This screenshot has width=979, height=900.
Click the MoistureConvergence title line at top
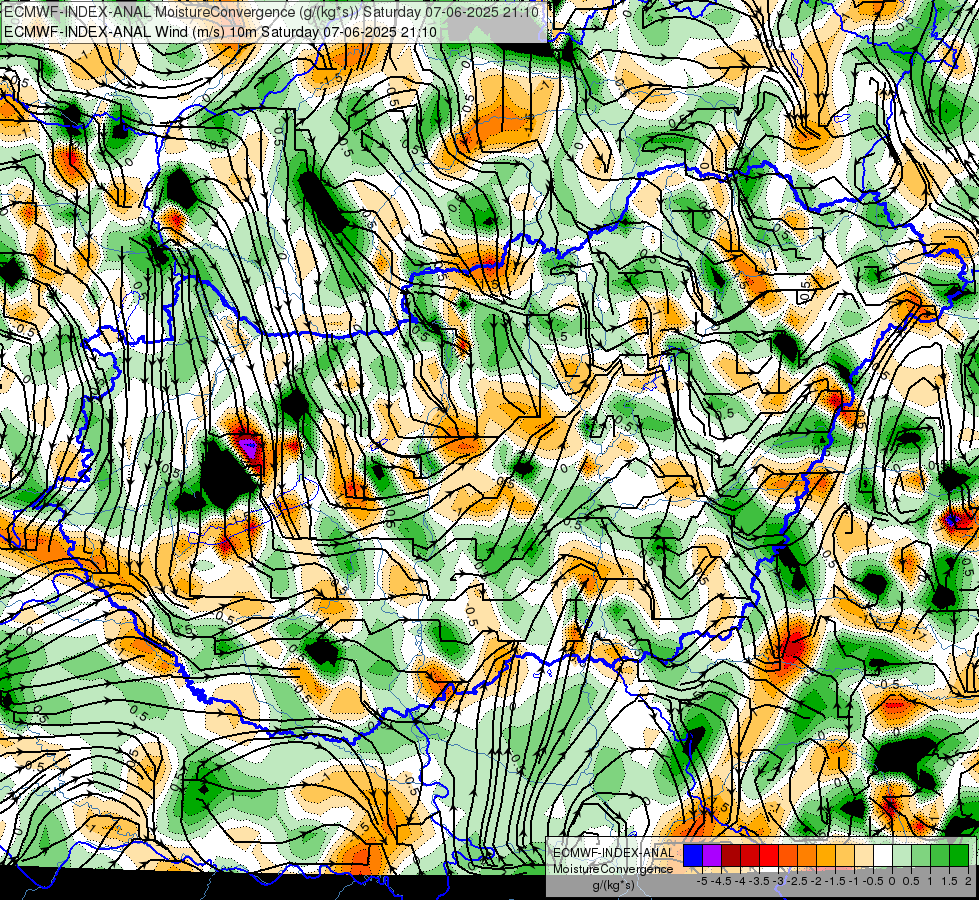pyautogui.click(x=271, y=11)
